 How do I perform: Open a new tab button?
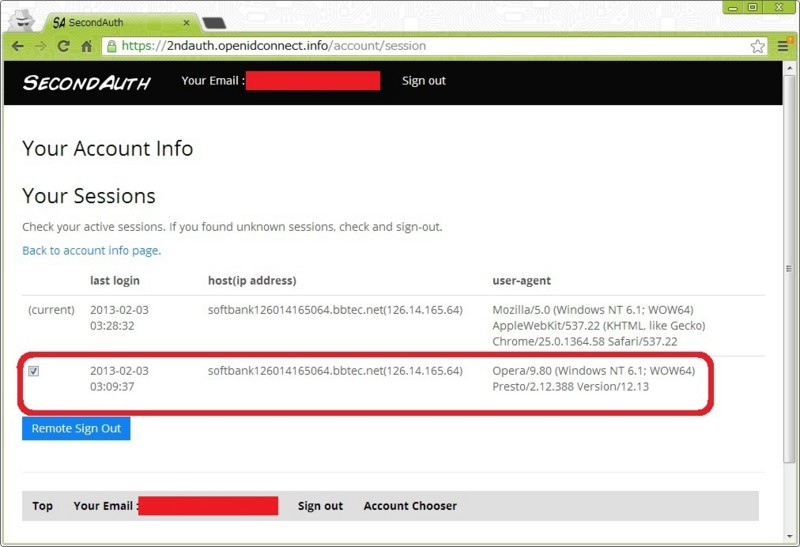click(x=214, y=23)
